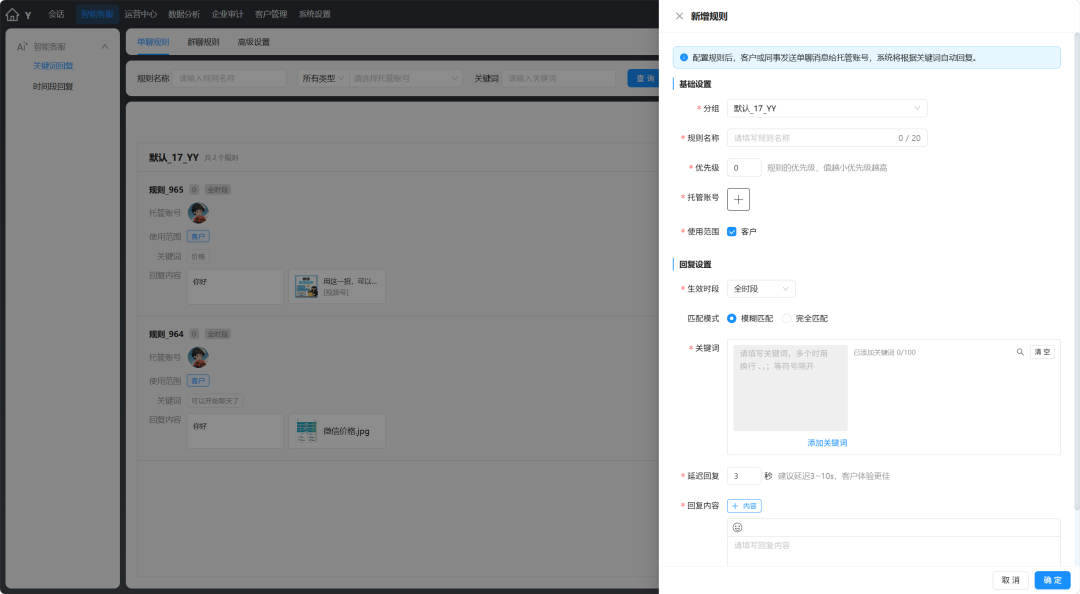Select 关键词回复 in the sidebar
This screenshot has width=1080, height=594.
pyautogui.click(x=53, y=66)
